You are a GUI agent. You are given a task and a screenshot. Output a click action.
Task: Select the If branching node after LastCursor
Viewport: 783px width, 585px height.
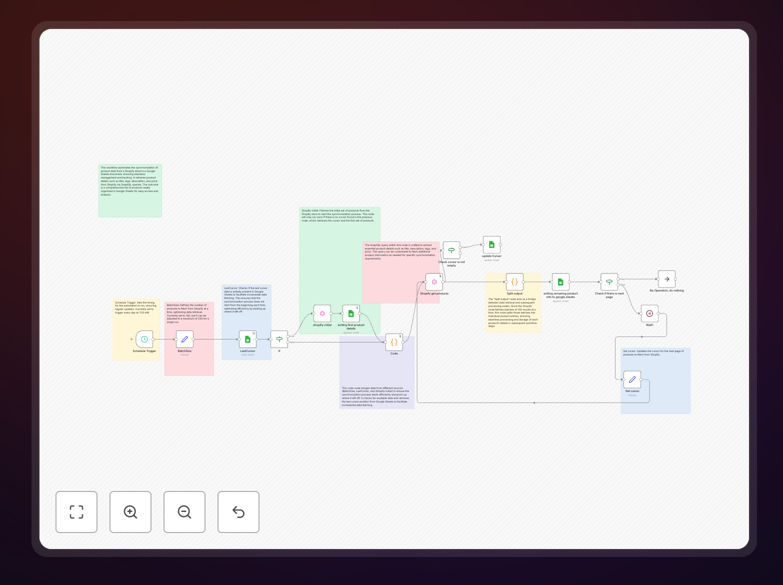point(279,339)
